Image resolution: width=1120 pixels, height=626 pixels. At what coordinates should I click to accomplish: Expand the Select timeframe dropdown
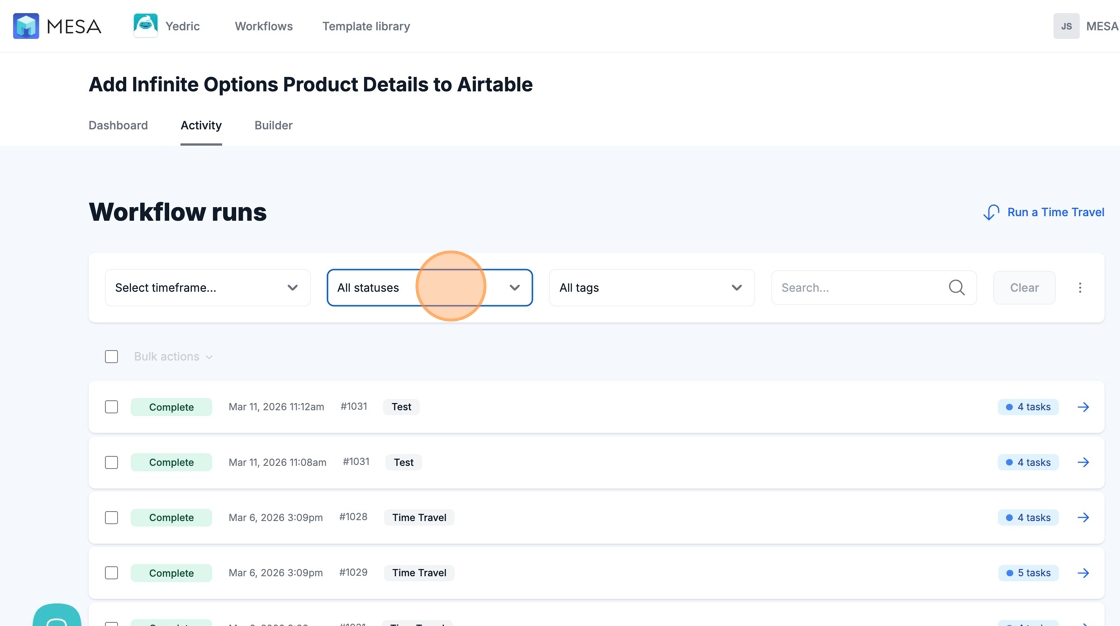(x=207, y=288)
